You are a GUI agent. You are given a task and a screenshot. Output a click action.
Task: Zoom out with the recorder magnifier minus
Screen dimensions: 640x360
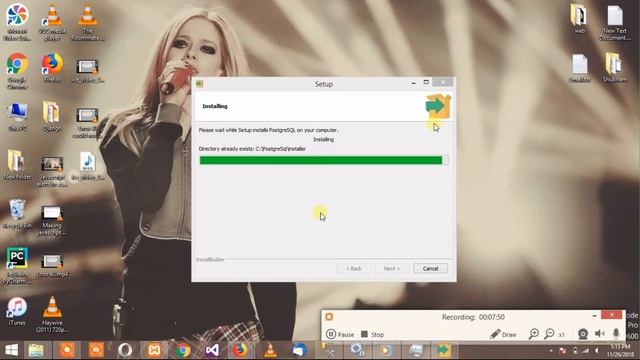(549, 334)
